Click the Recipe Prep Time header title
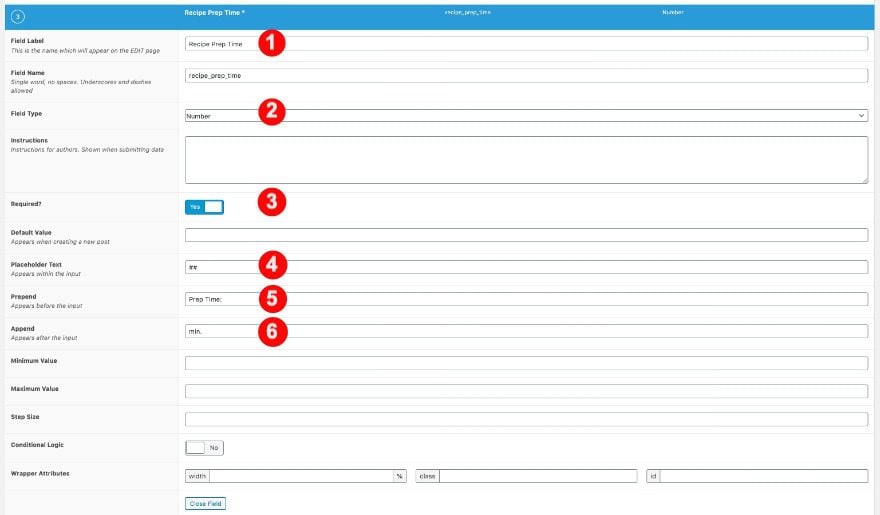The image size is (880, 515). coord(214,12)
